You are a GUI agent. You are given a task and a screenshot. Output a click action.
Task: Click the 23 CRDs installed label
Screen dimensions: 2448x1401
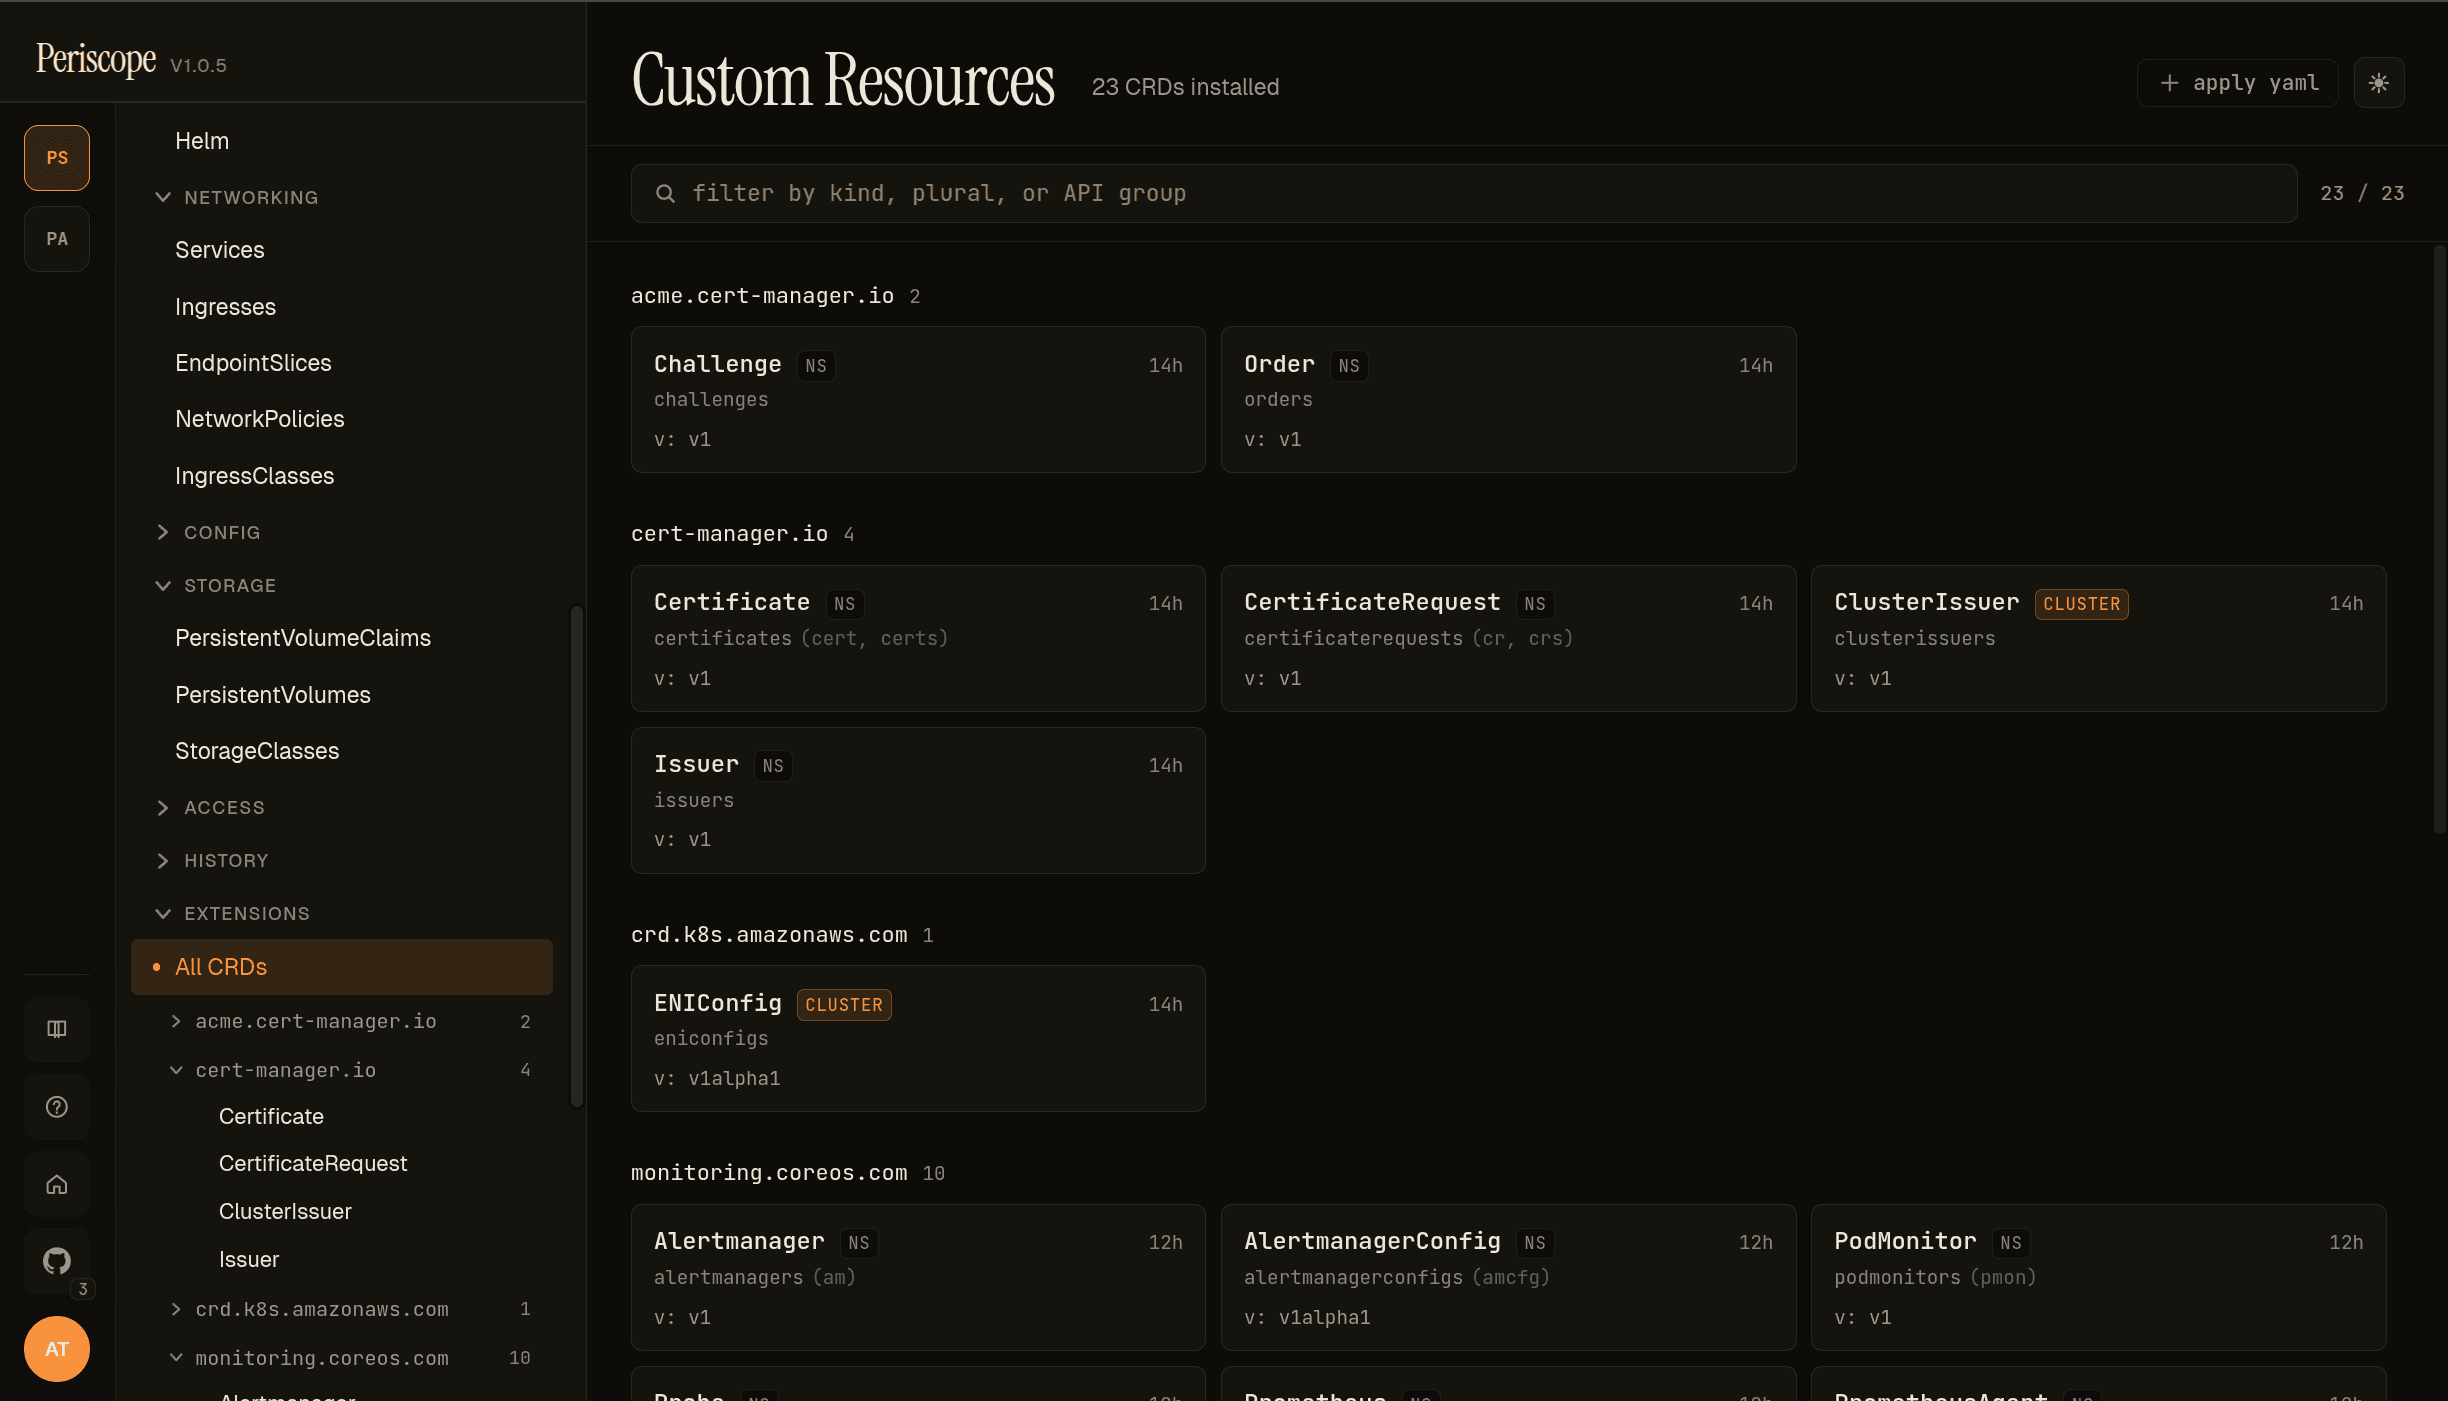pos(1185,87)
